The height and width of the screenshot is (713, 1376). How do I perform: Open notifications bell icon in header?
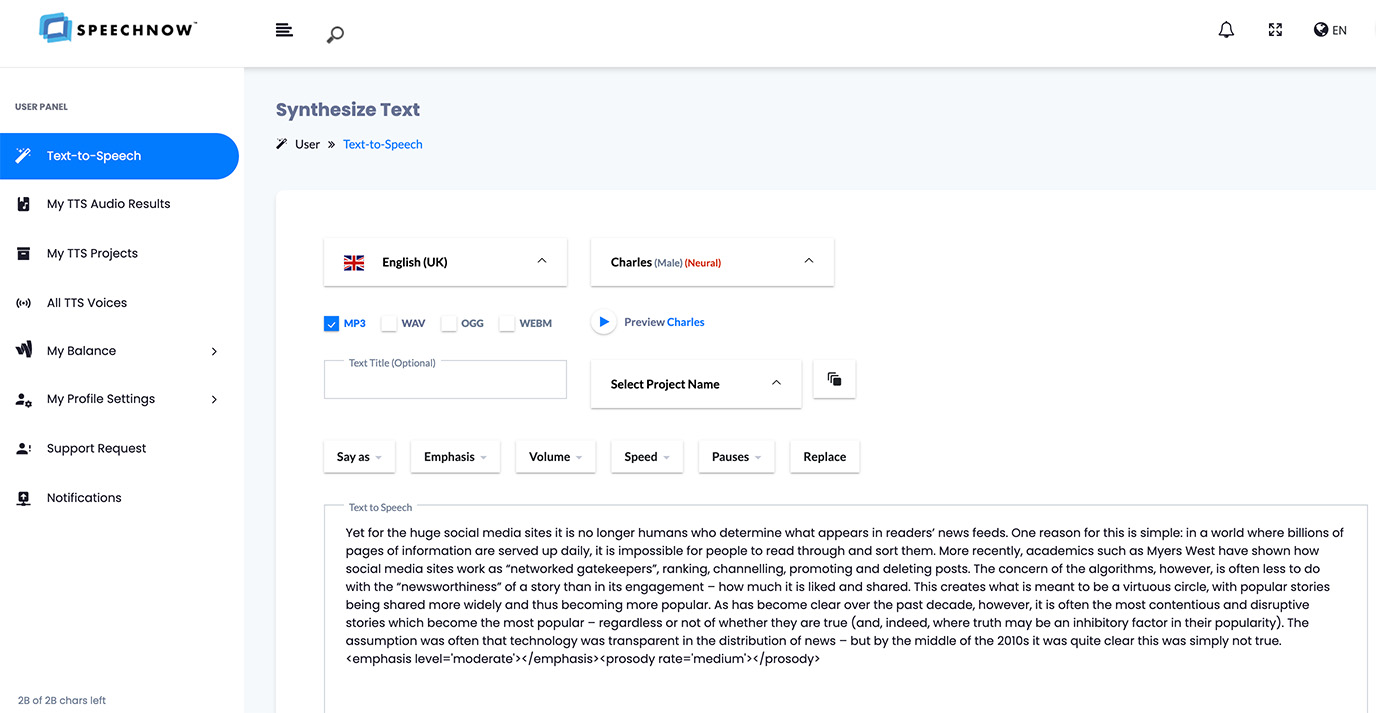1226,30
